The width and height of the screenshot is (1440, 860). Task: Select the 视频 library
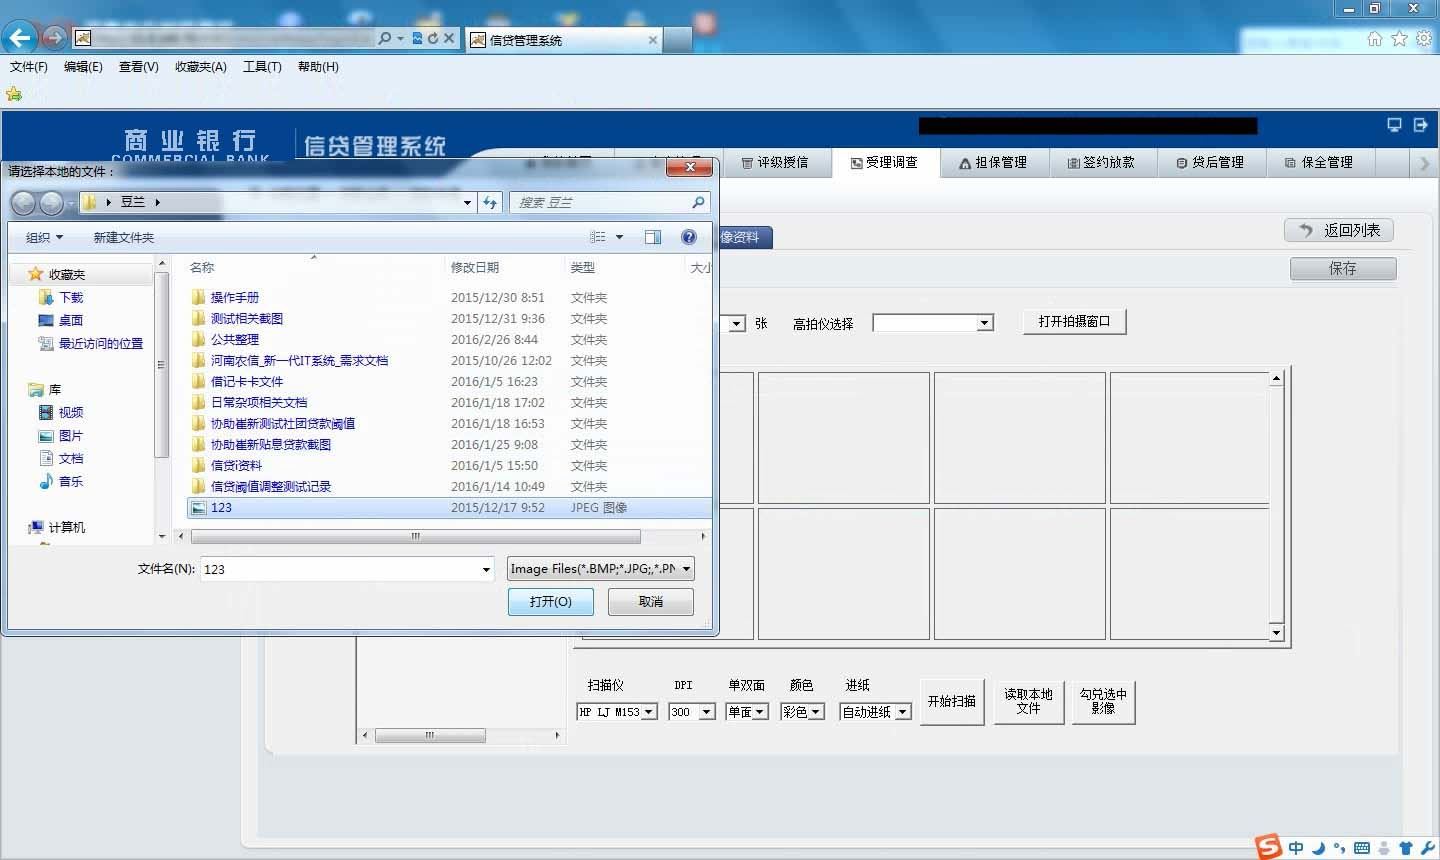(x=70, y=412)
